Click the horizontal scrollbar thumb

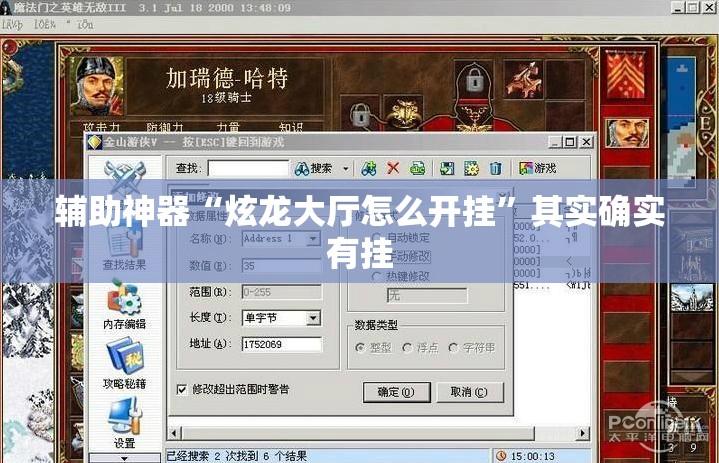tap(358, 433)
